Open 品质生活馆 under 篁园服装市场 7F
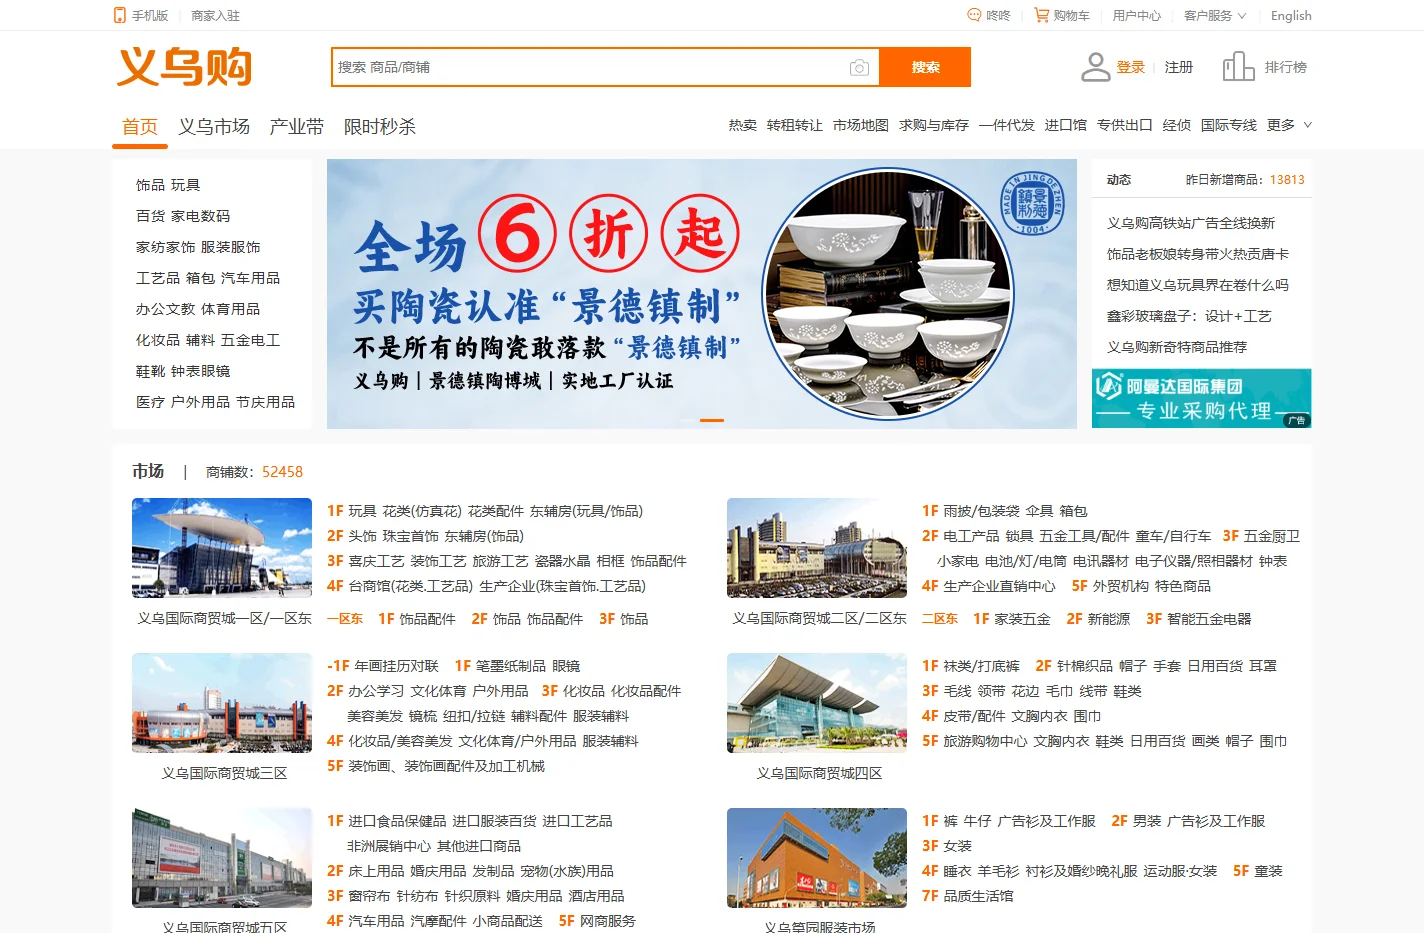This screenshot has height=933, width=1424. pyautogui.click(x=979, y=896)
